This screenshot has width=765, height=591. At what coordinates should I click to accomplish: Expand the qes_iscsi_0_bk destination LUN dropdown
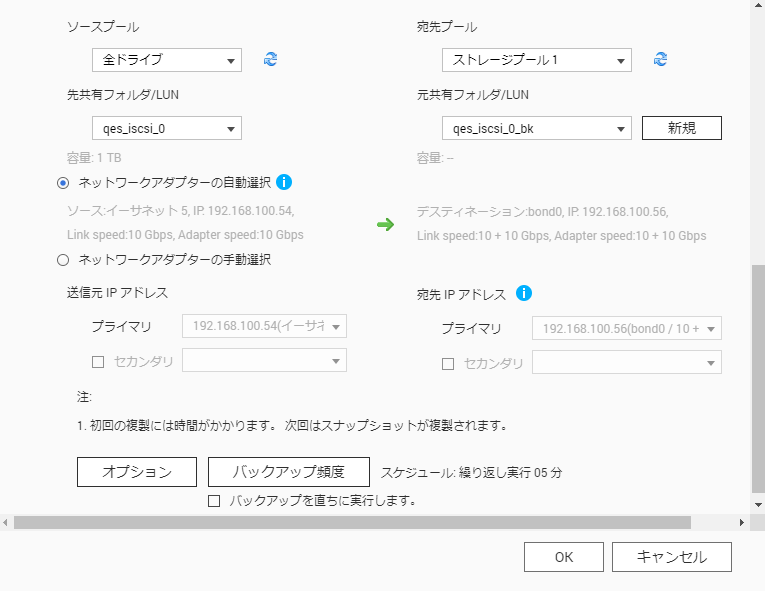coord(536,128)
